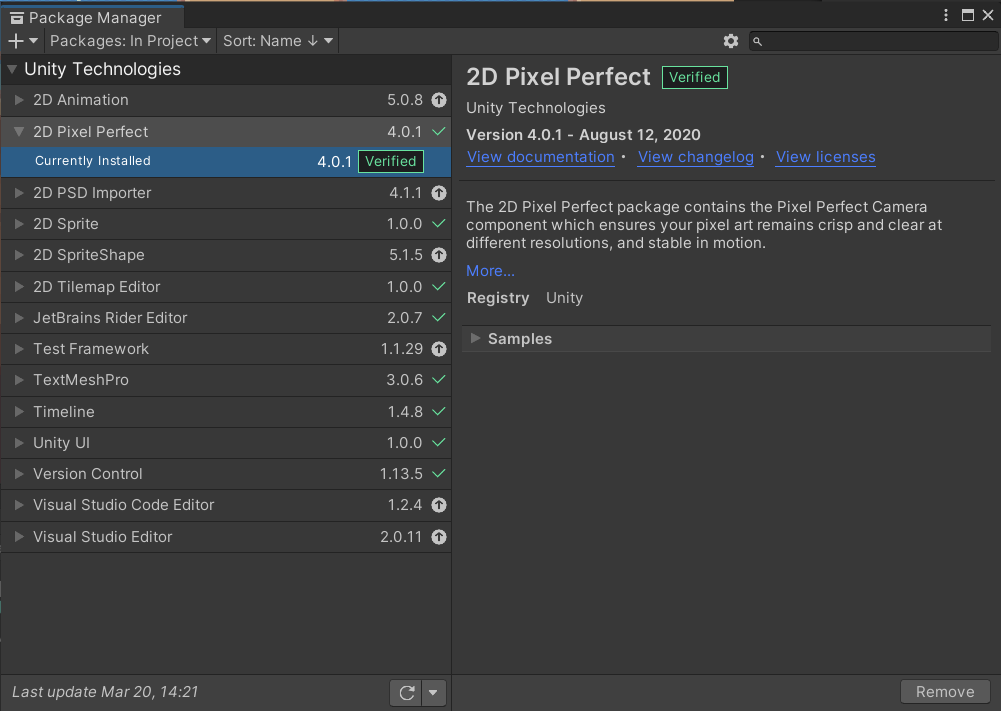Select the Visual Studio Code Editor package
Screen dimensions: 1001x711
(x=225, y=505)
